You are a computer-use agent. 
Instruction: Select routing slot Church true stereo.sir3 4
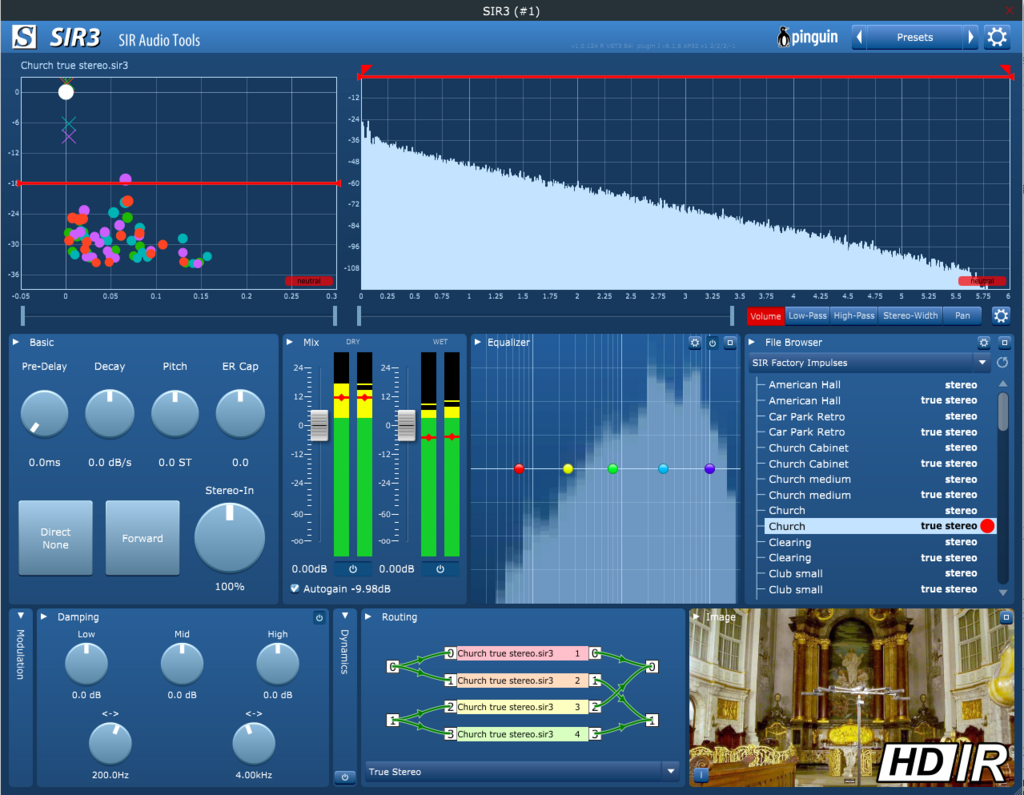coord(522,734)
